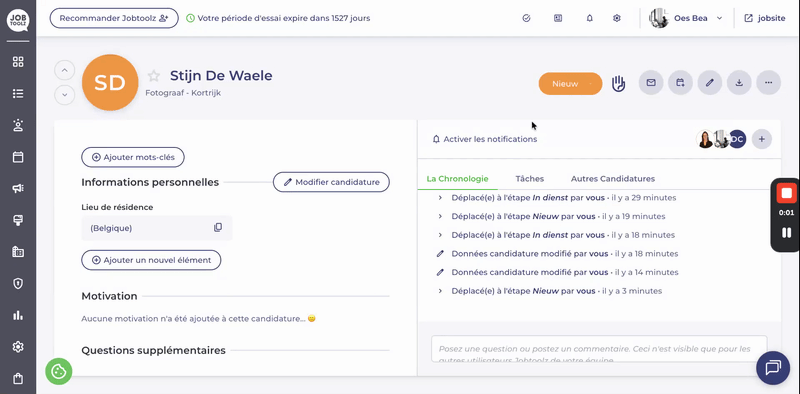Click Ajouter mots-clés button
This screenshot has width=800, height=394.
coord(133,157)
